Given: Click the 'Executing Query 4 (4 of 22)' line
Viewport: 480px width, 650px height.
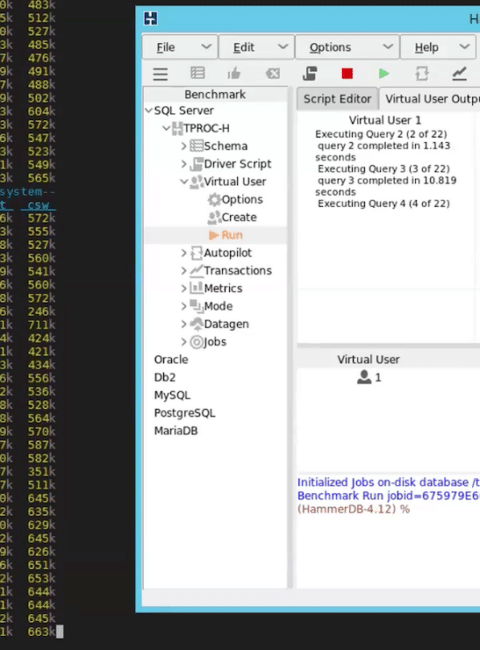Looking at the screenshot, I should [x=383, y=204].
